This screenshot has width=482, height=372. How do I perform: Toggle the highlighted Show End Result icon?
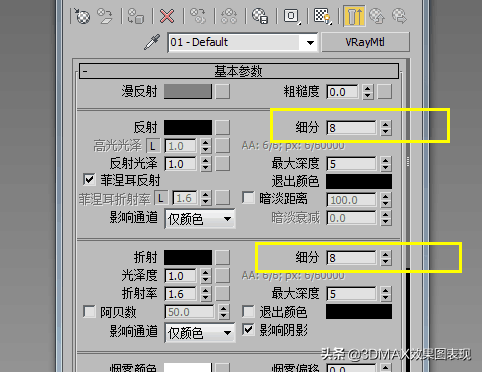tap(354, 16)
